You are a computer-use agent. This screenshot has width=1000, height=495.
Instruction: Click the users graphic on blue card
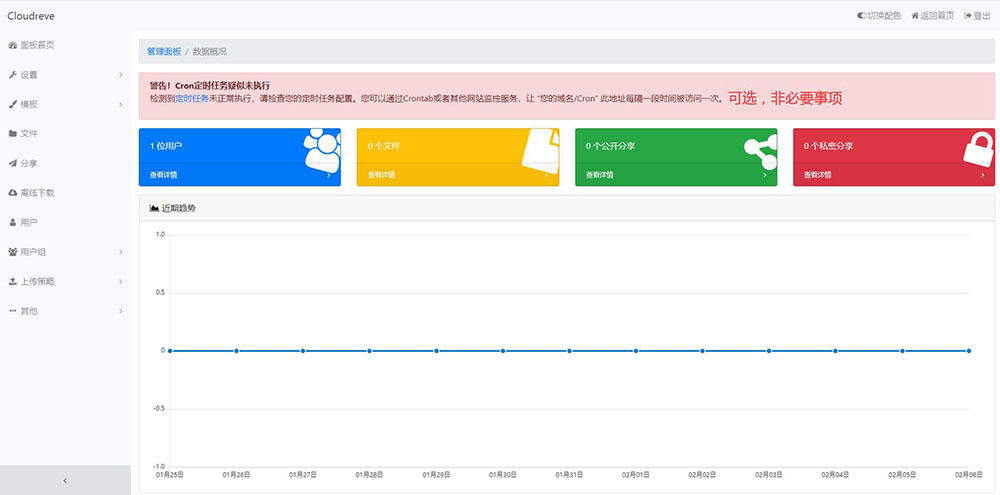322,150
